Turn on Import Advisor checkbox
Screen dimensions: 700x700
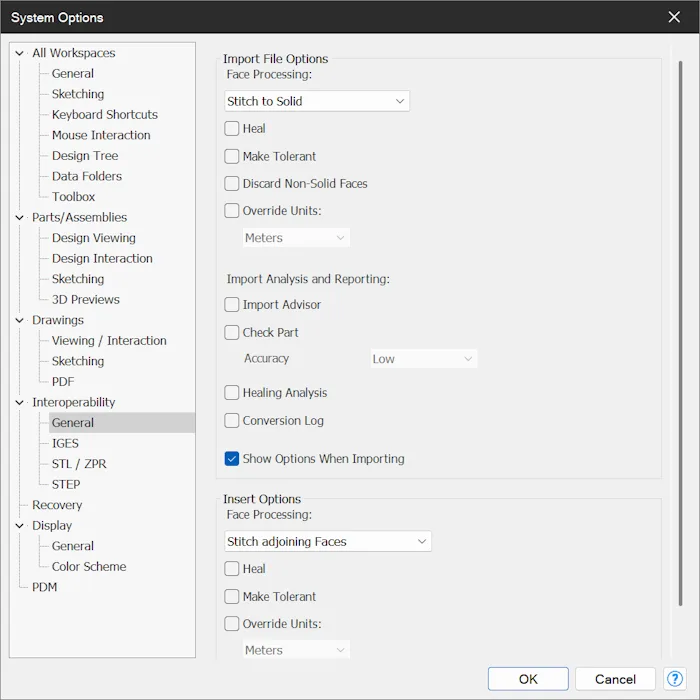pos(231,304)
